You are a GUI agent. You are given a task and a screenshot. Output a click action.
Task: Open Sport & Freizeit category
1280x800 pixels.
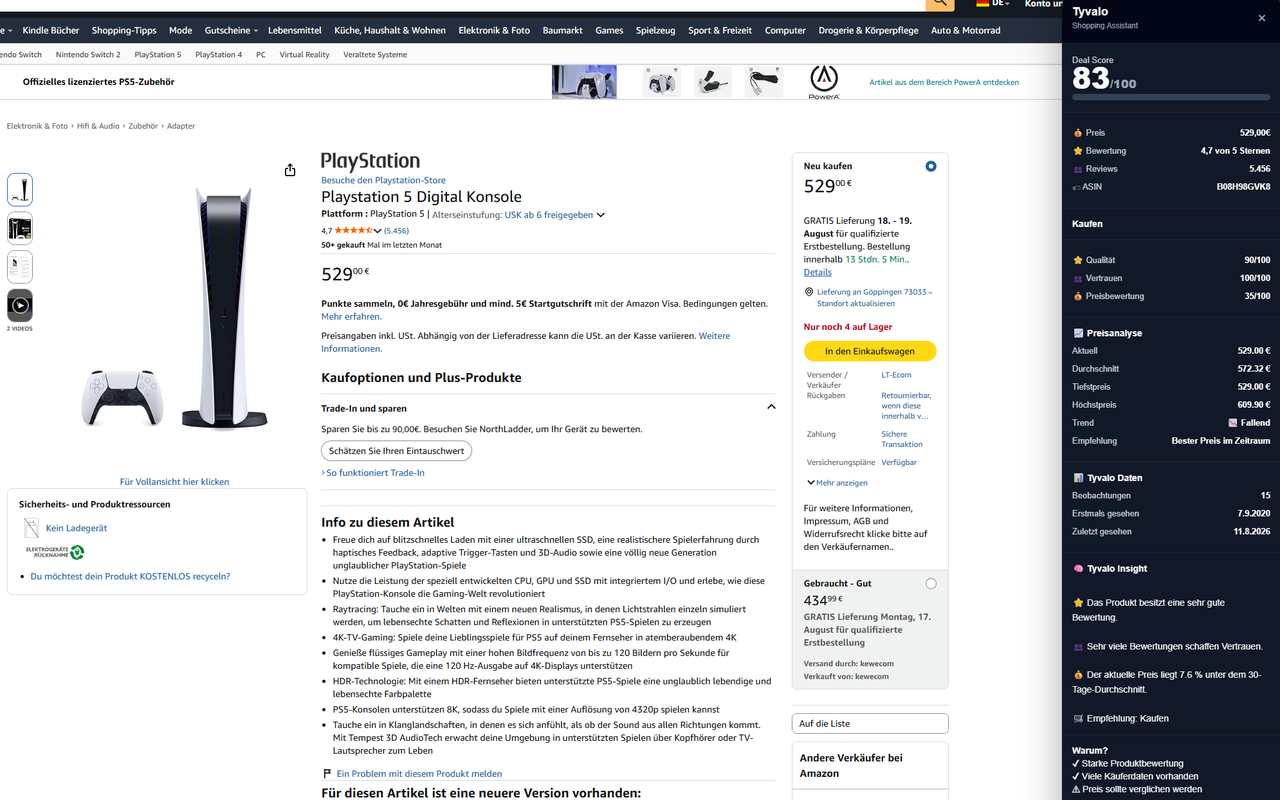click(720, 31)
